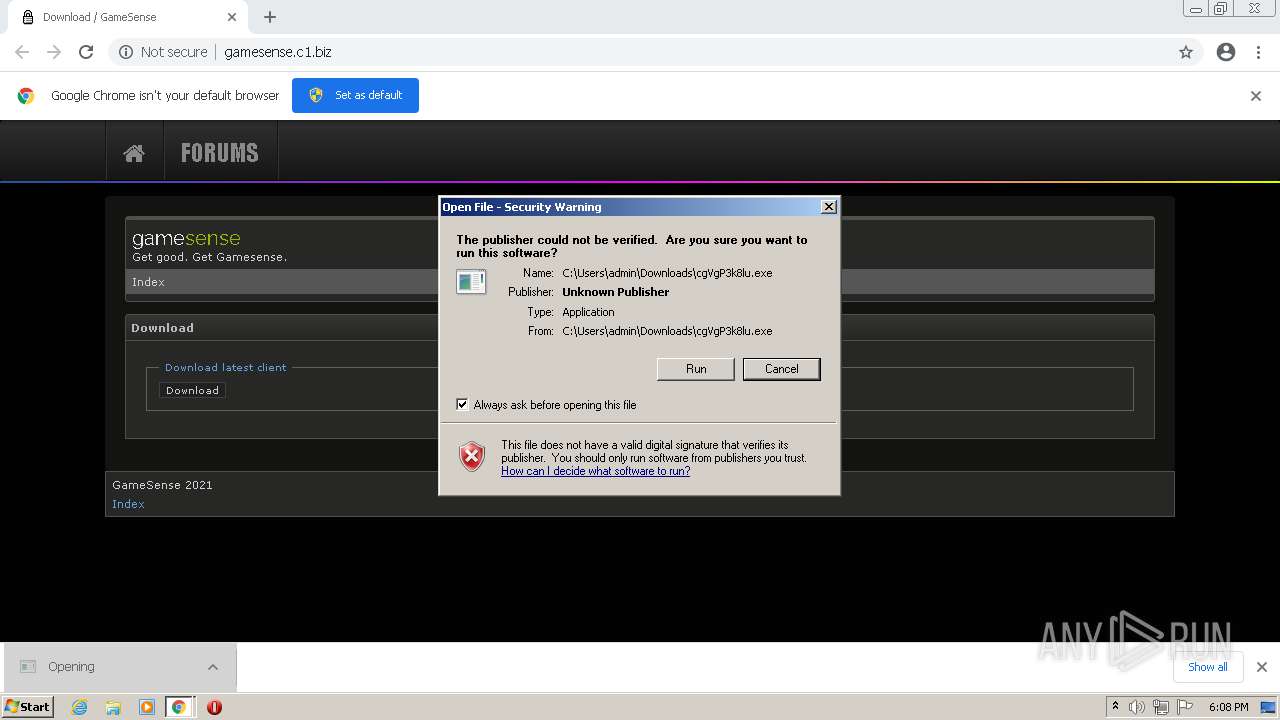Screen dimensions: 1280x720
Task: Click the Download section heading
Action: point(162,328)
